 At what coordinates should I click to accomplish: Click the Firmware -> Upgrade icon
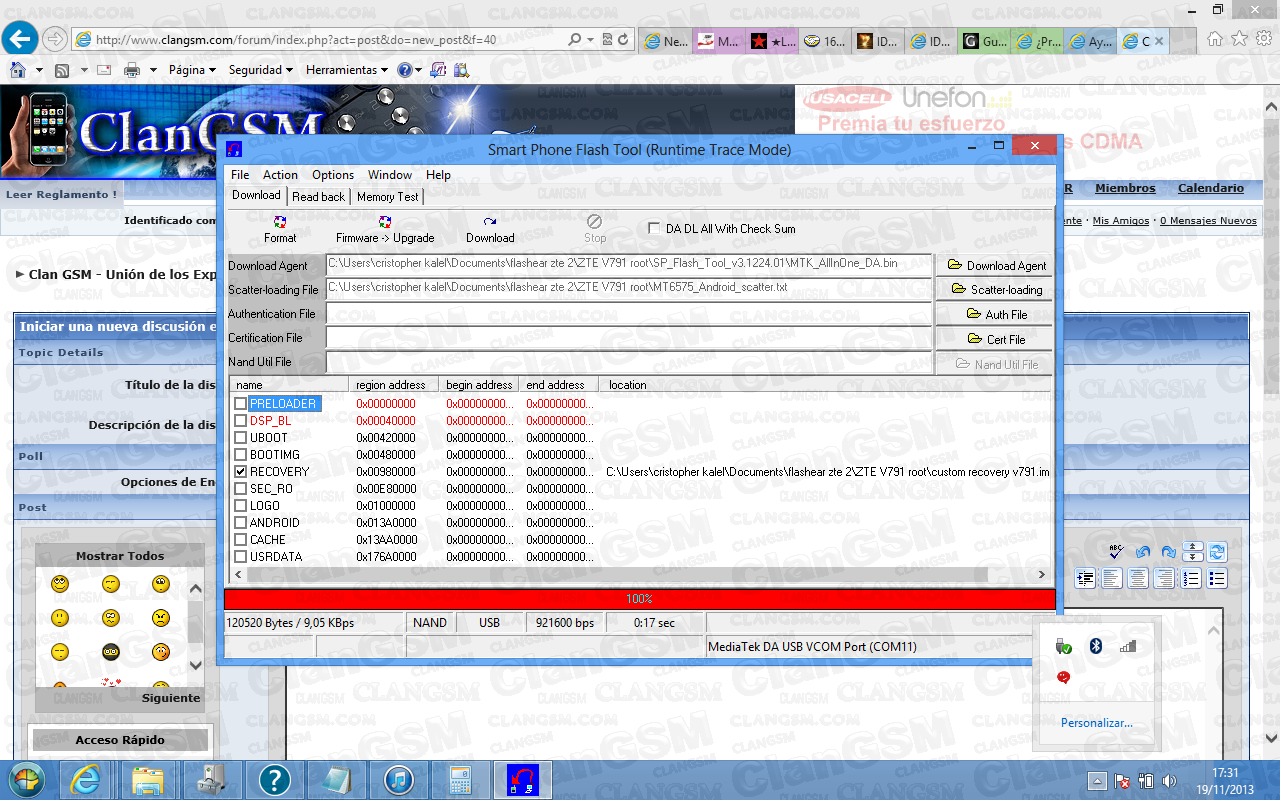[385, 229]
